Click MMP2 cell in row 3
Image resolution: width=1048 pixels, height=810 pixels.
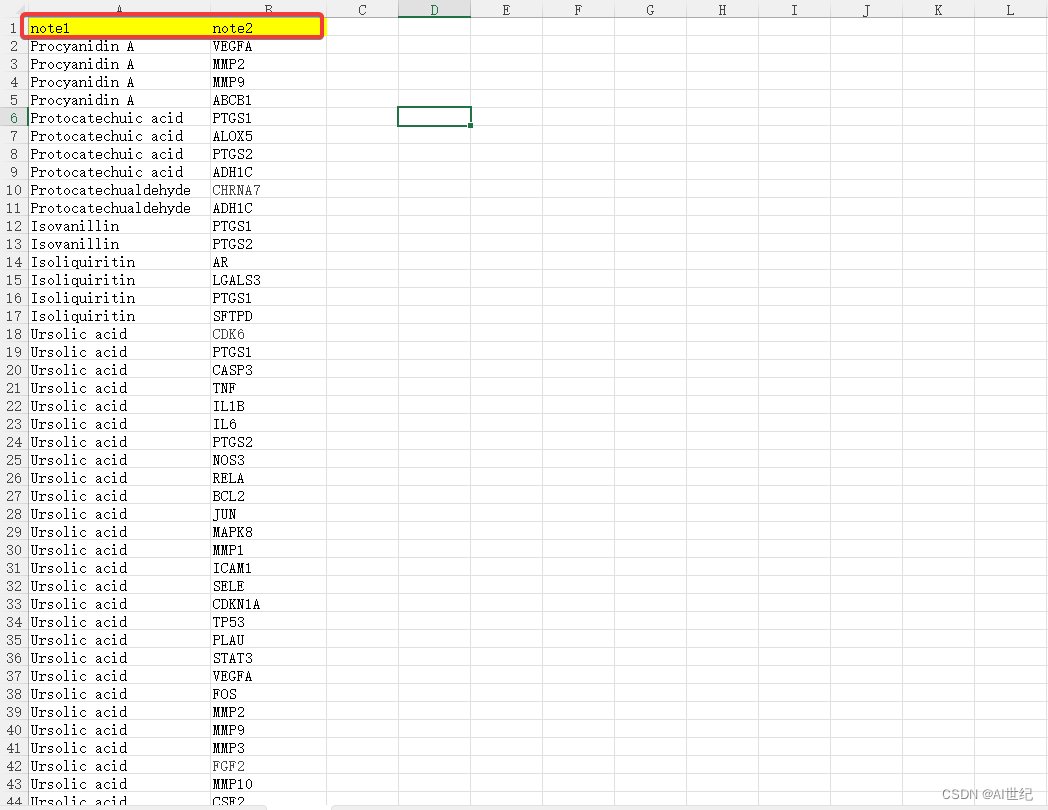click(x=268, y=64)
